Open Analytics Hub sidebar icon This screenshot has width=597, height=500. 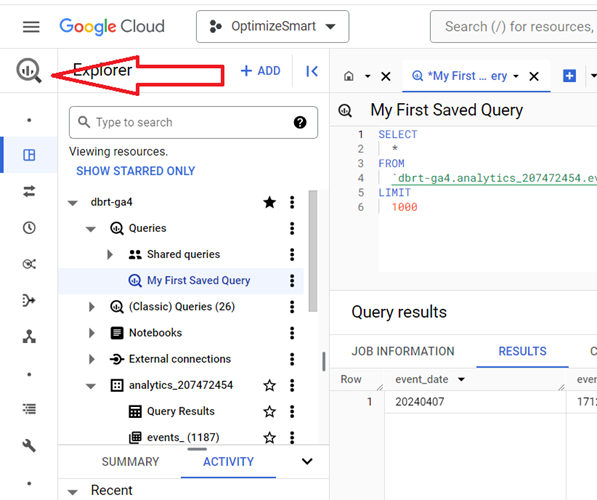tap(29, 264)
